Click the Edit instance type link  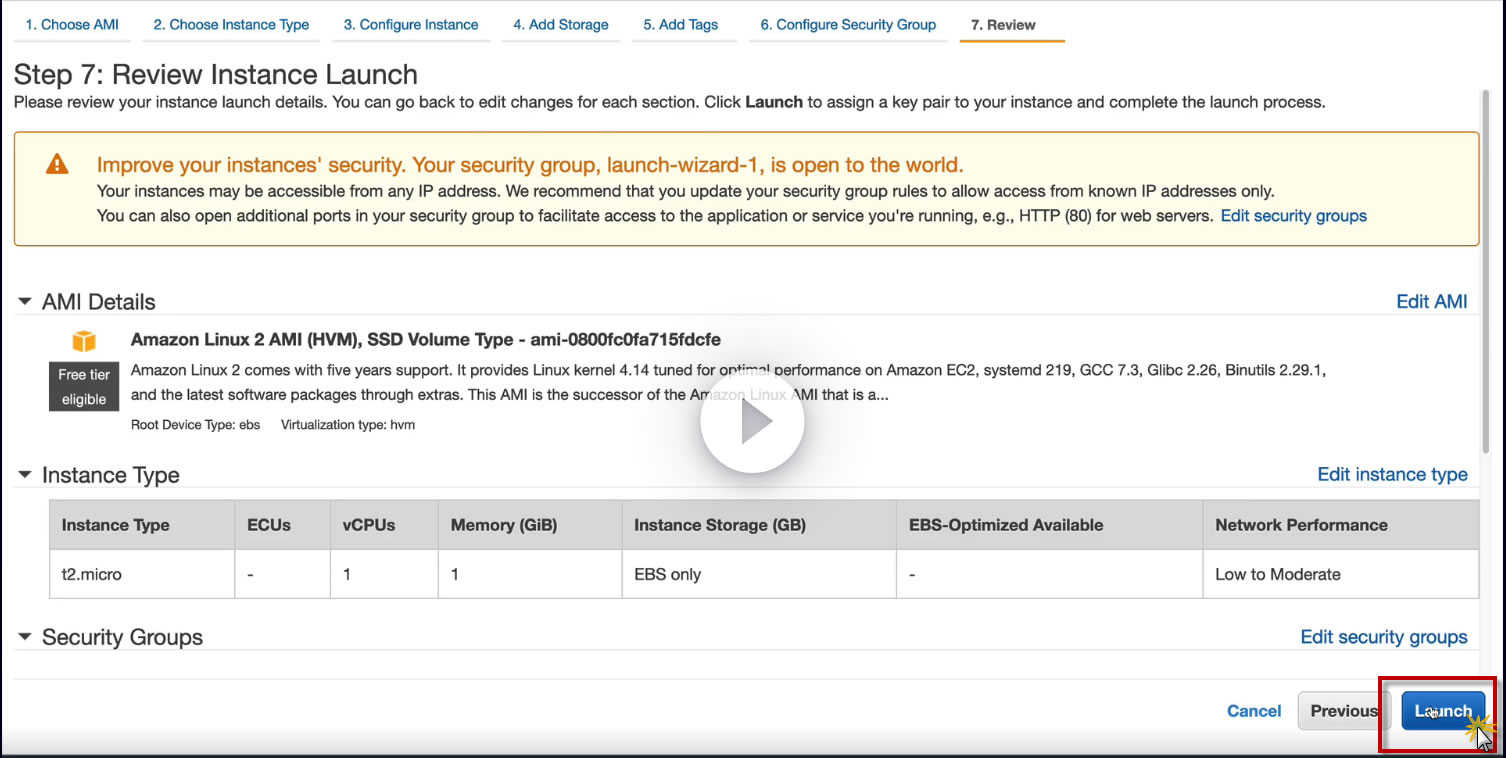click(x=1392, y=475)
